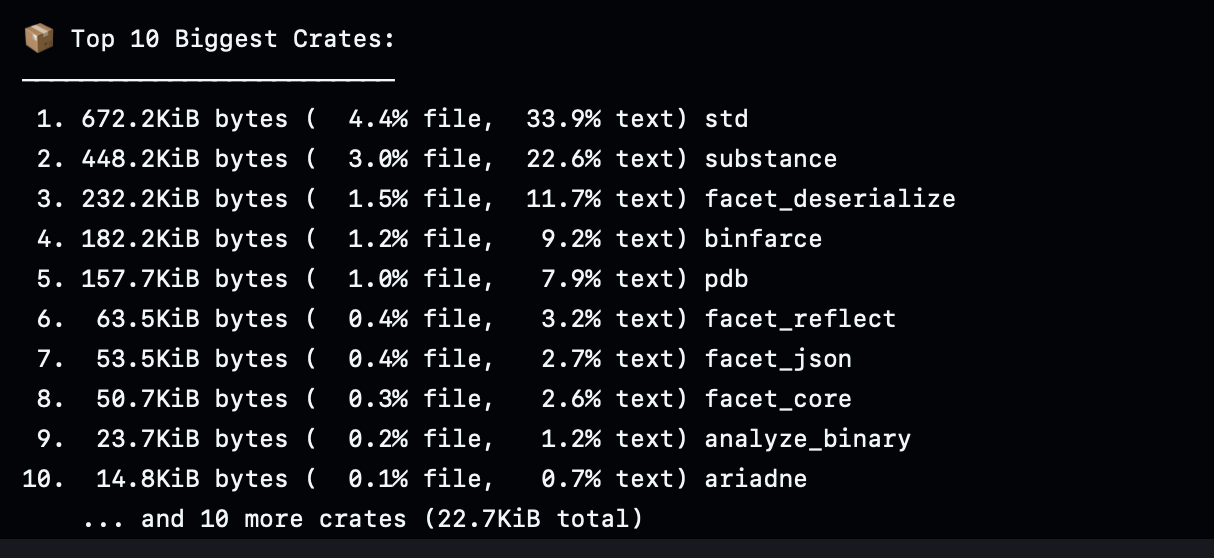1214x558 pixels.
Task: Click the std crate name
Action: pyautogui.click(x=726, y=119)
